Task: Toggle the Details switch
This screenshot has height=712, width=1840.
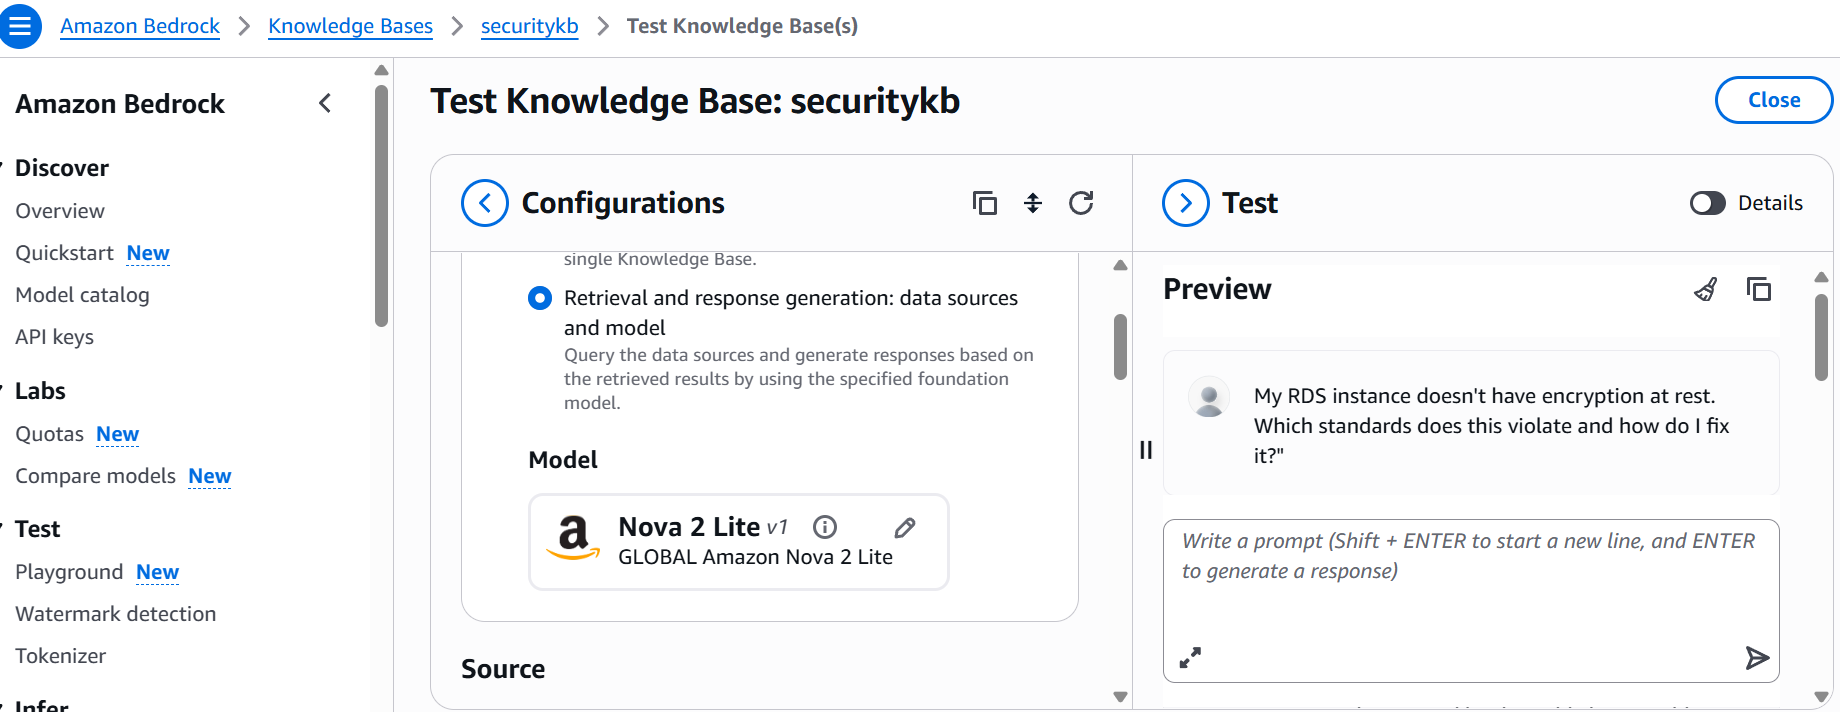Action: point(1708,203)
